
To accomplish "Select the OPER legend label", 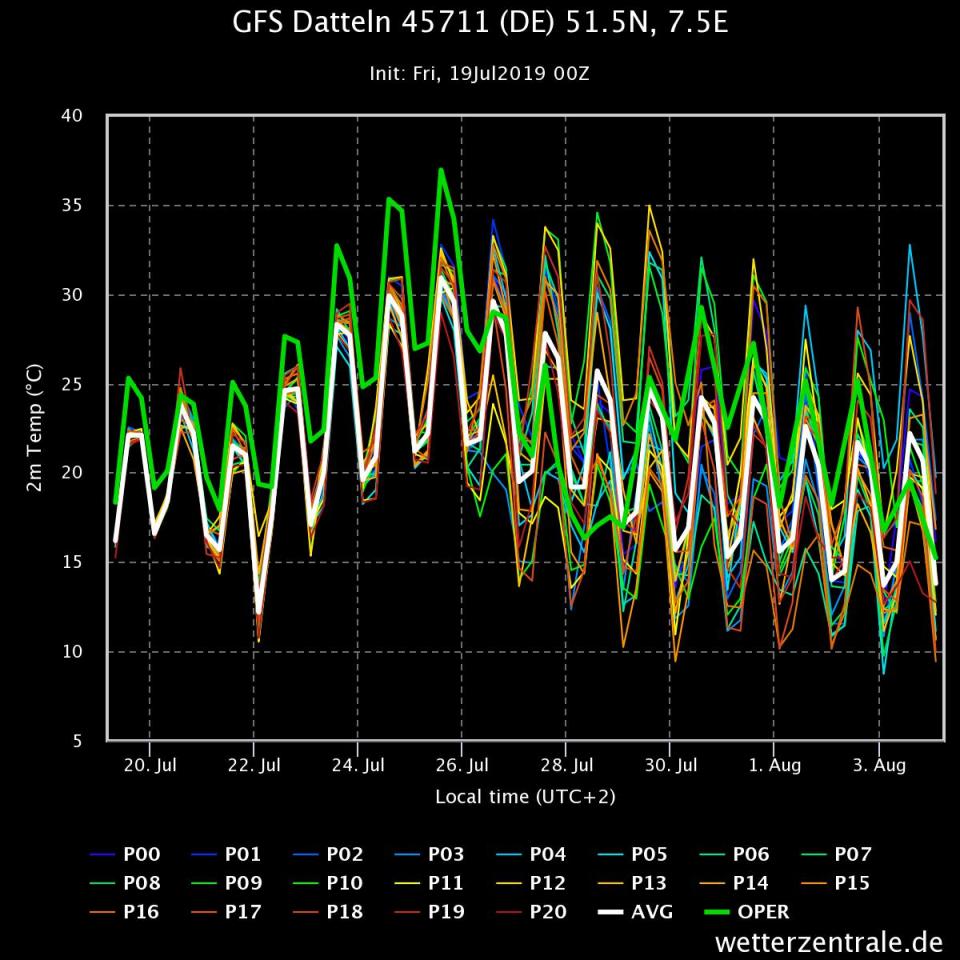I will tap(762, 911).
